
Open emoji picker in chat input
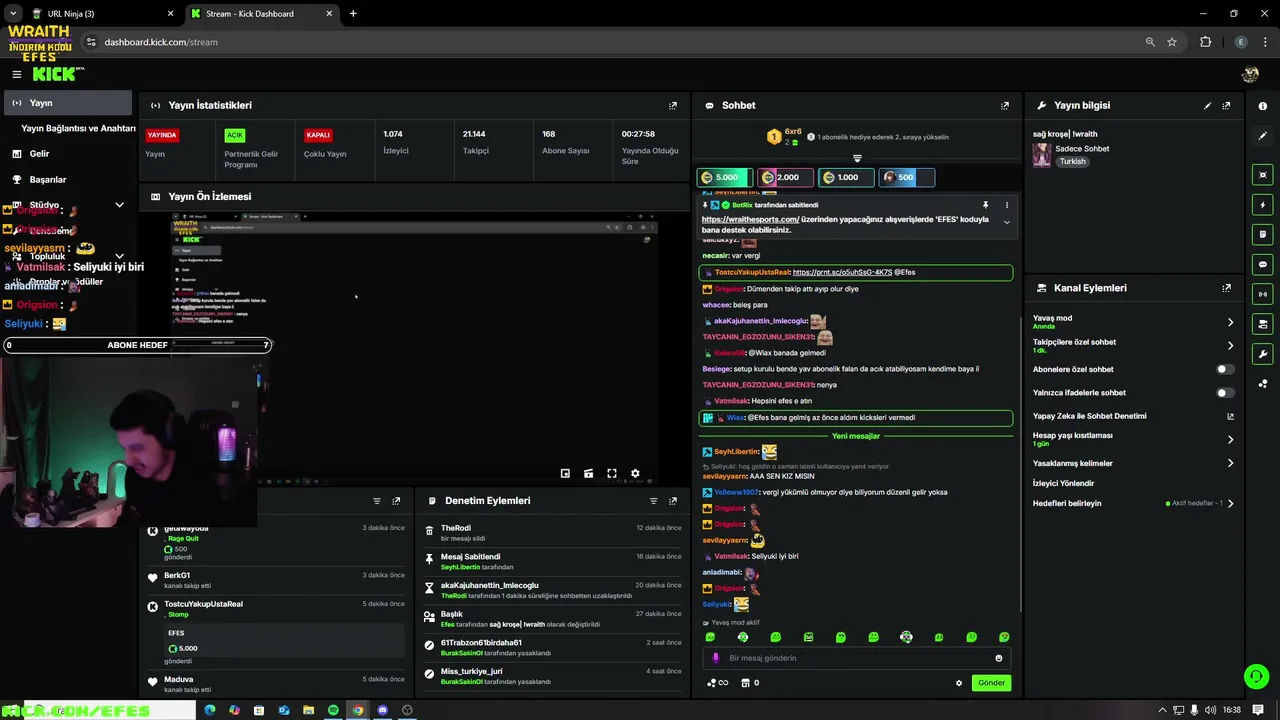(x=998, y=658)
